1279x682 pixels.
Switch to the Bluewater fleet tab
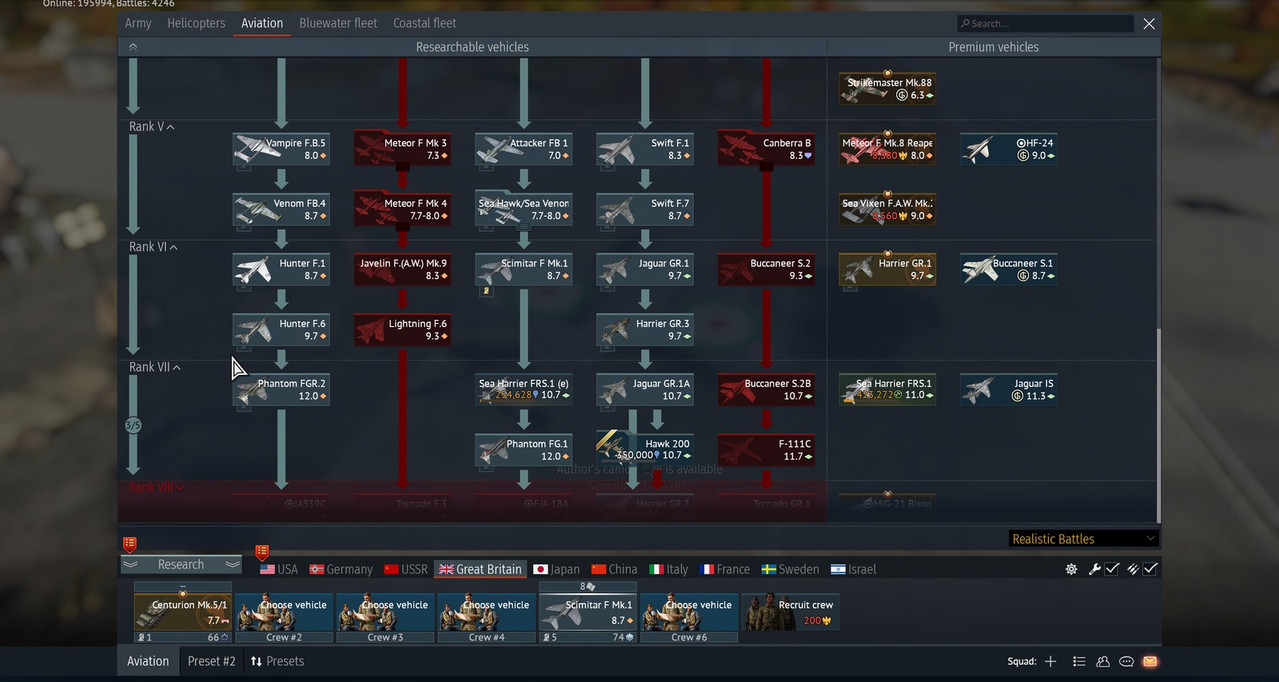point(338,23)
